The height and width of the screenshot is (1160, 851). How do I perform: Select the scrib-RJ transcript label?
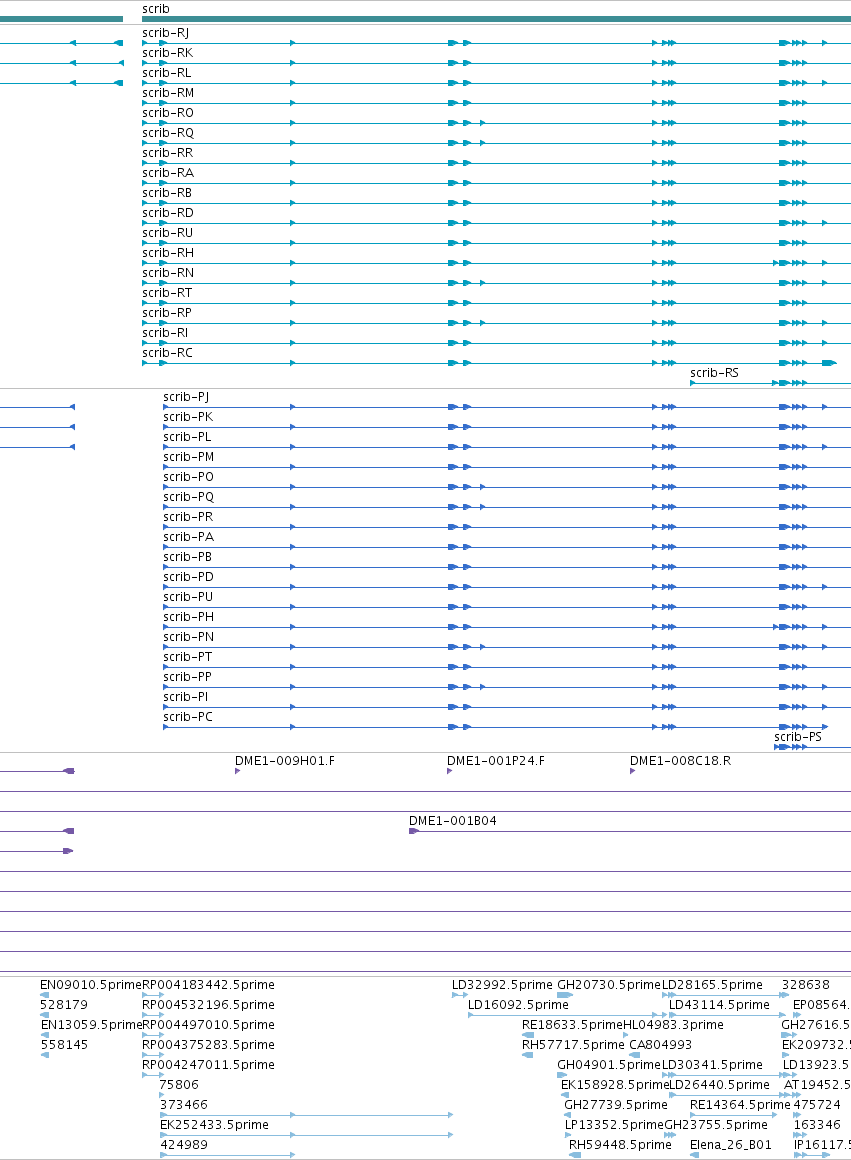[x=165, y=33]
